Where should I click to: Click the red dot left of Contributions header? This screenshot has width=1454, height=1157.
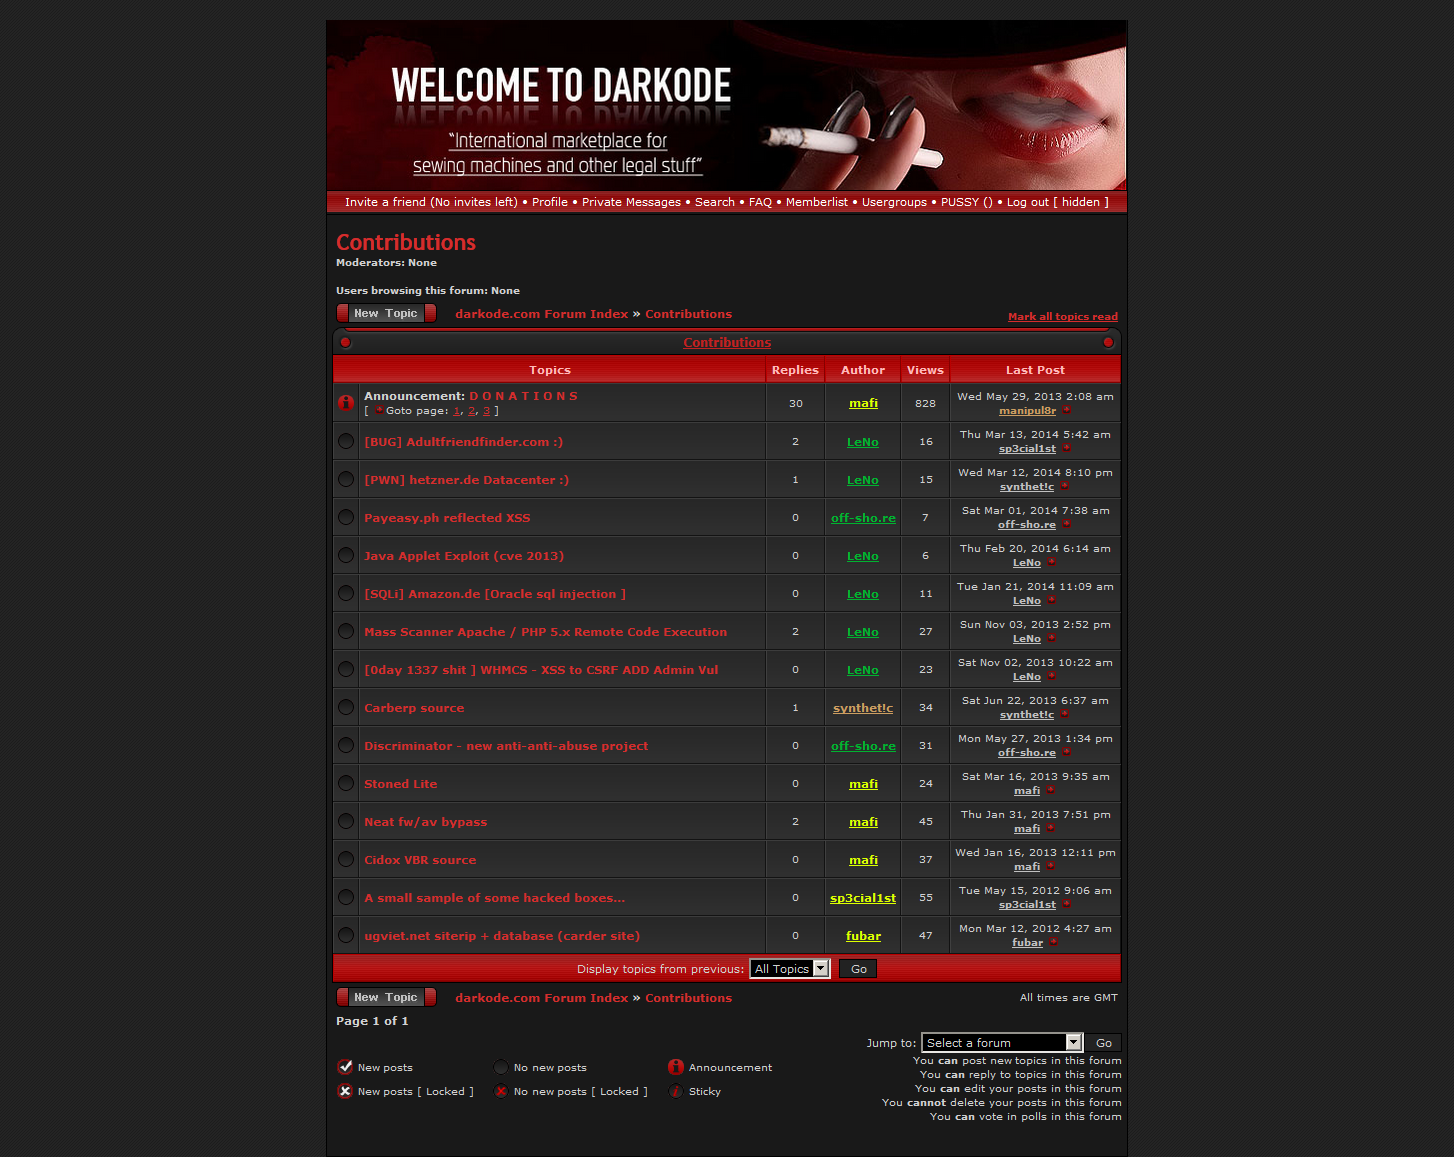pyautogui.click(x=346, y=342)
